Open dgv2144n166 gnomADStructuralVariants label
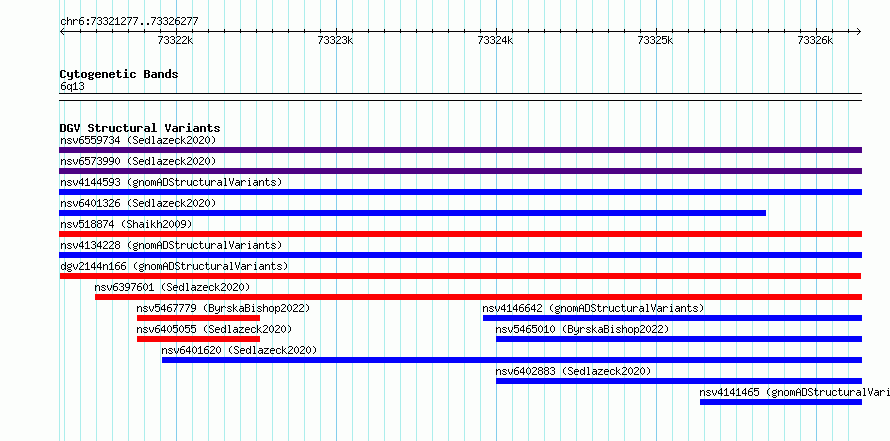 coord(174,266)
